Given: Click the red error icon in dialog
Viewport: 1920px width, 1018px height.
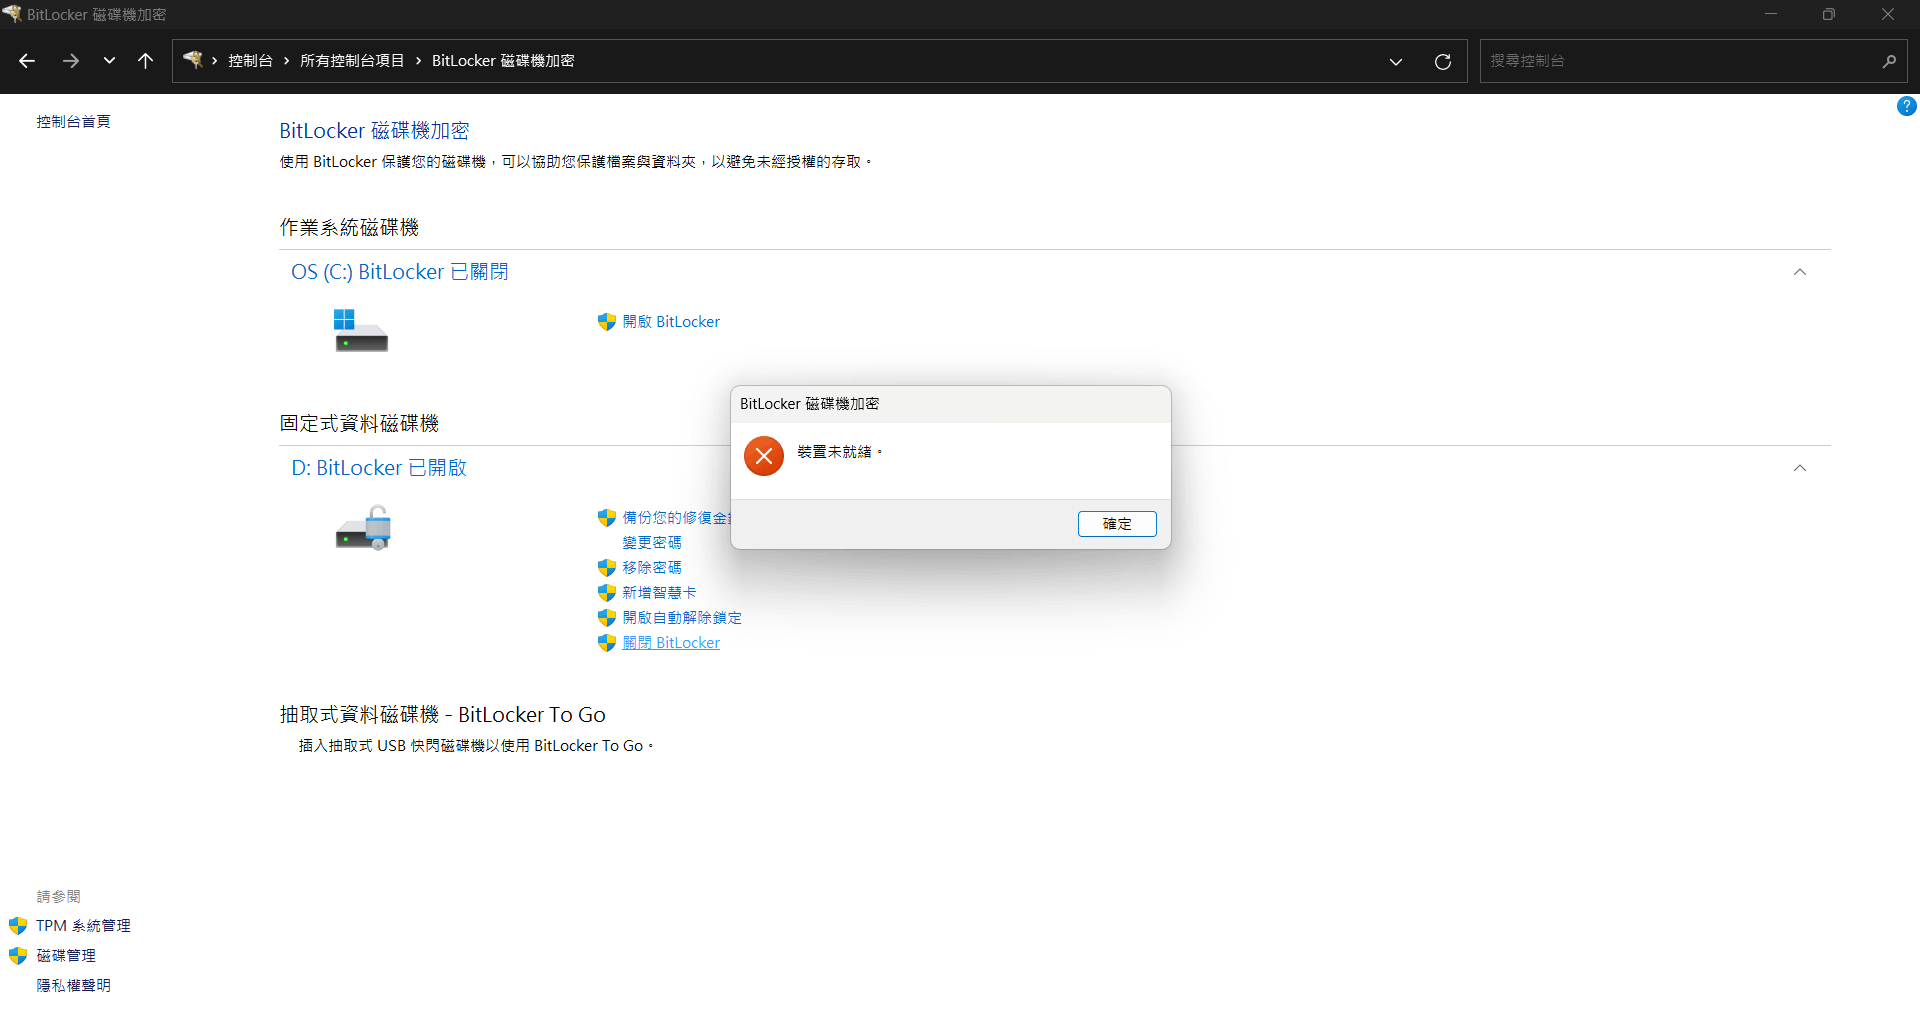Looking at the screenshot, I should [764, 456].
